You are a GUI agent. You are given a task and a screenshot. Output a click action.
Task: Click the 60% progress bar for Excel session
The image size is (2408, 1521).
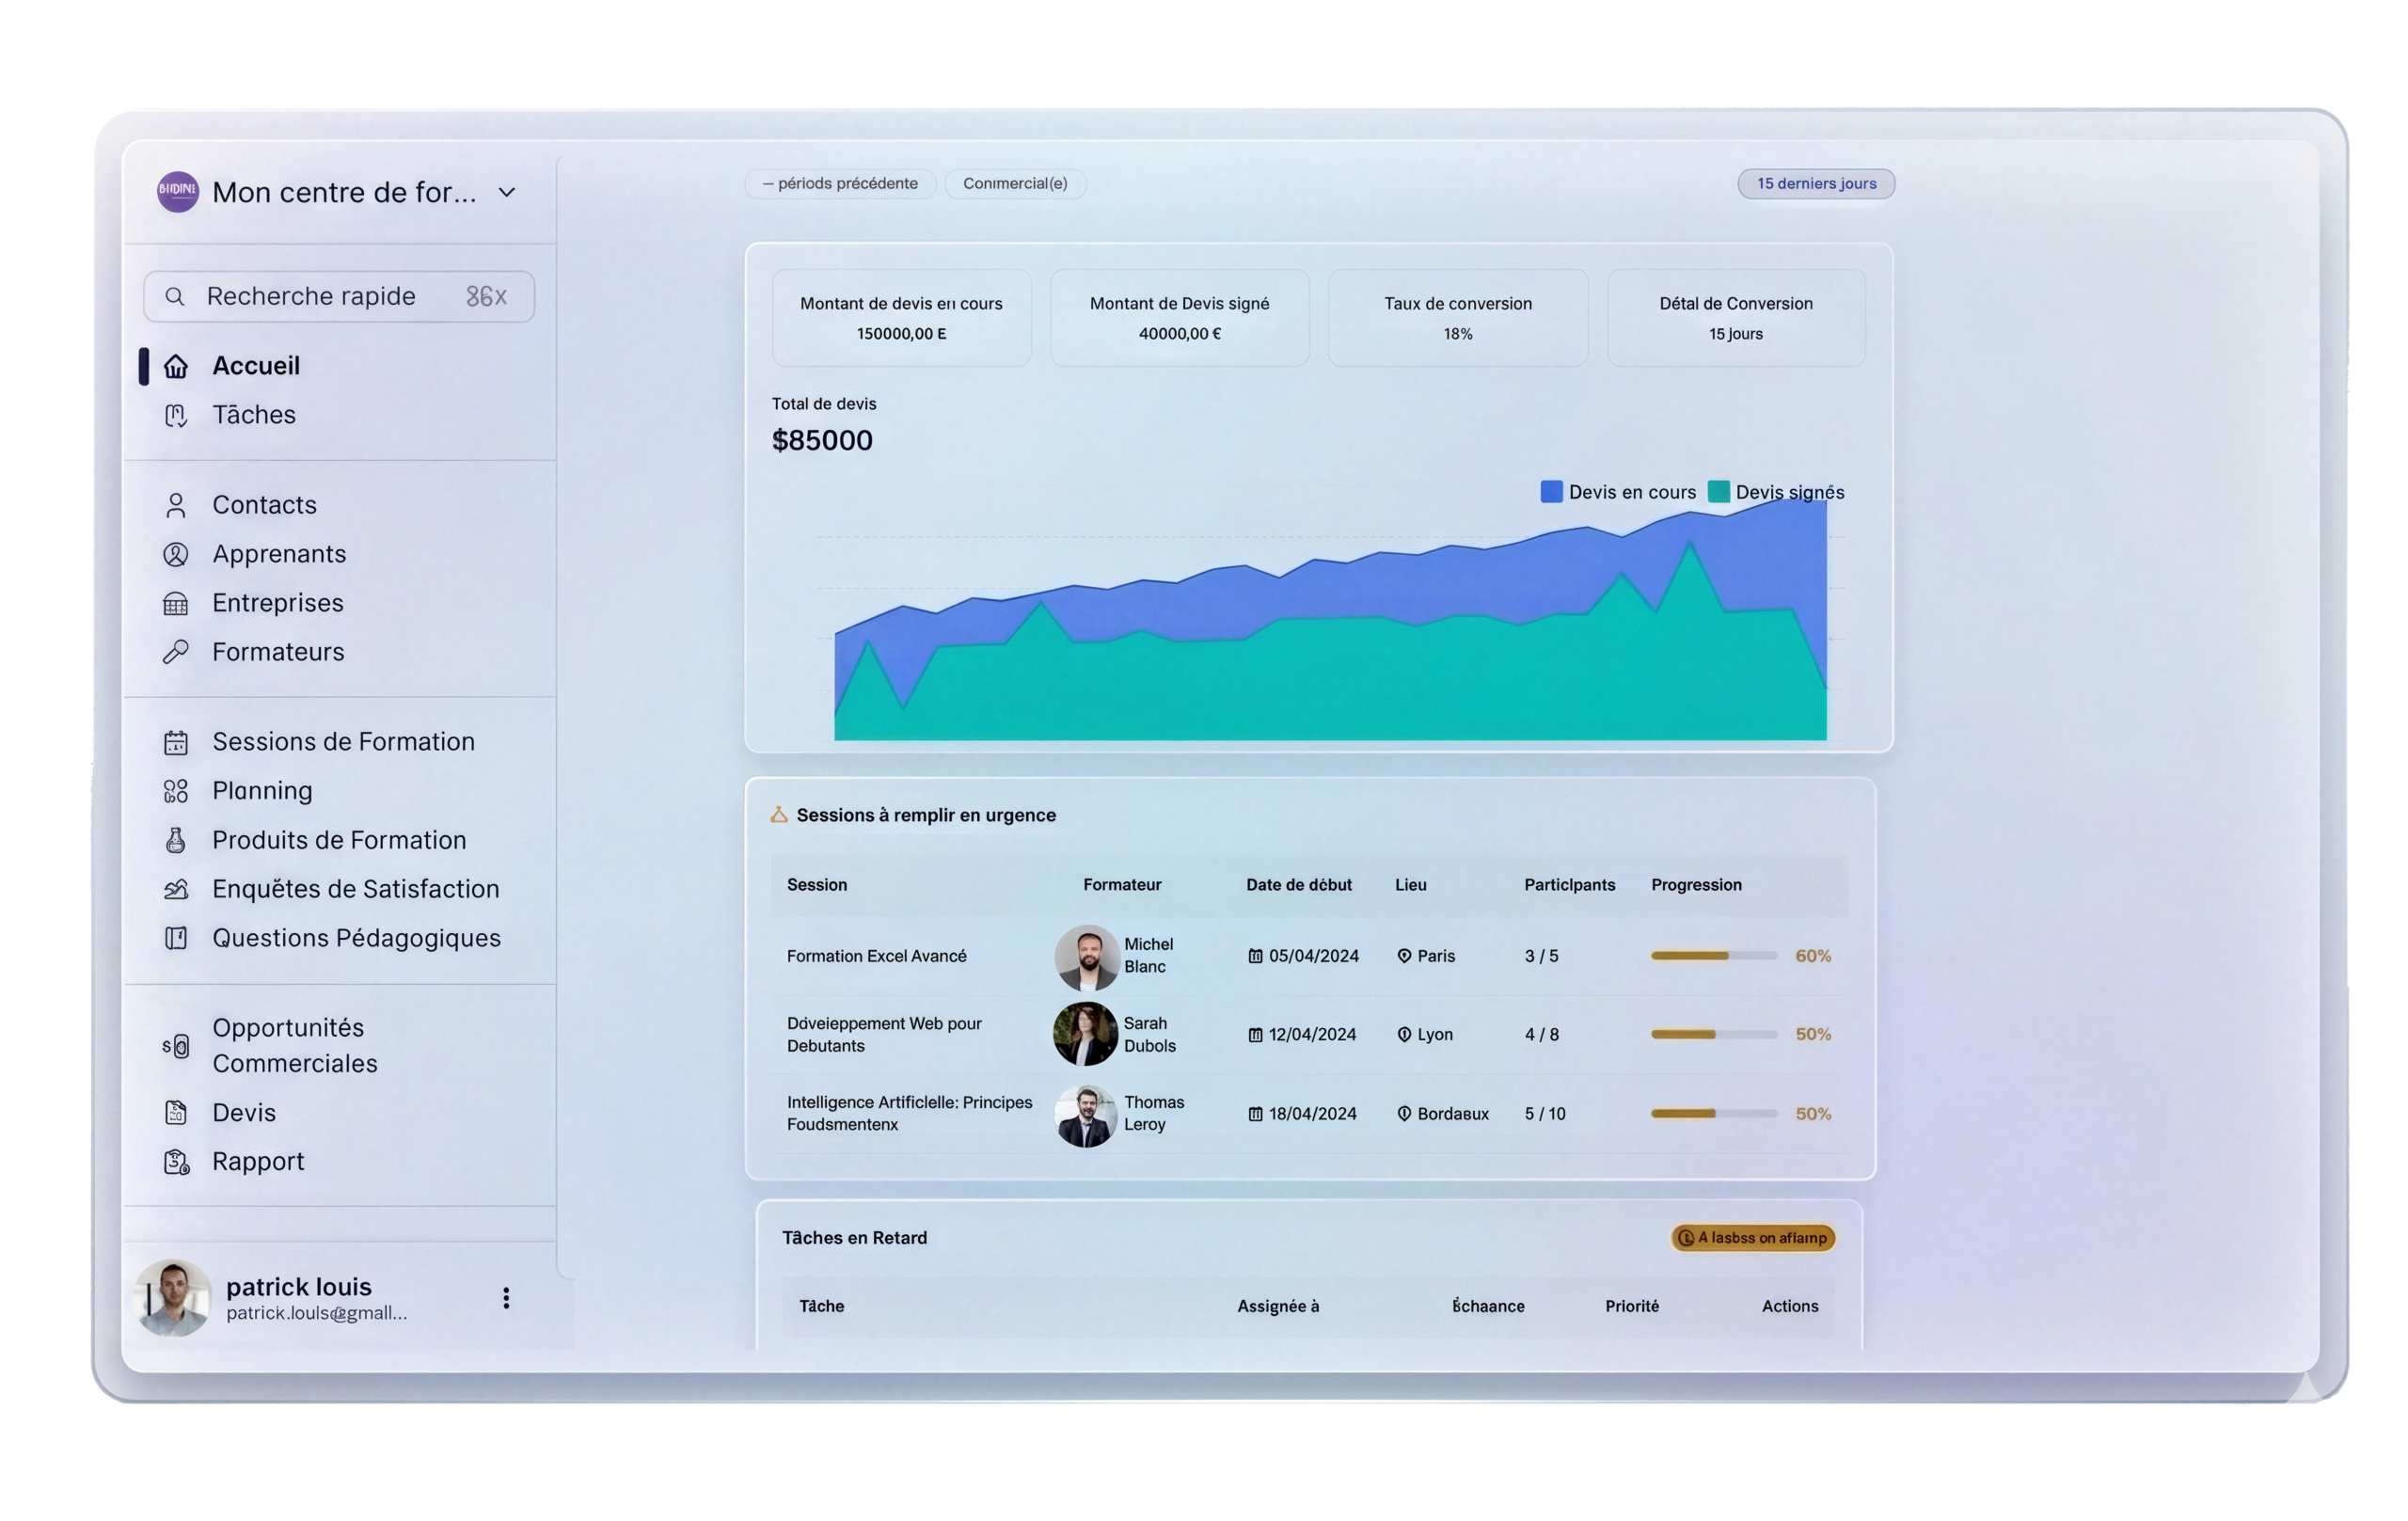coord(1713,956)
